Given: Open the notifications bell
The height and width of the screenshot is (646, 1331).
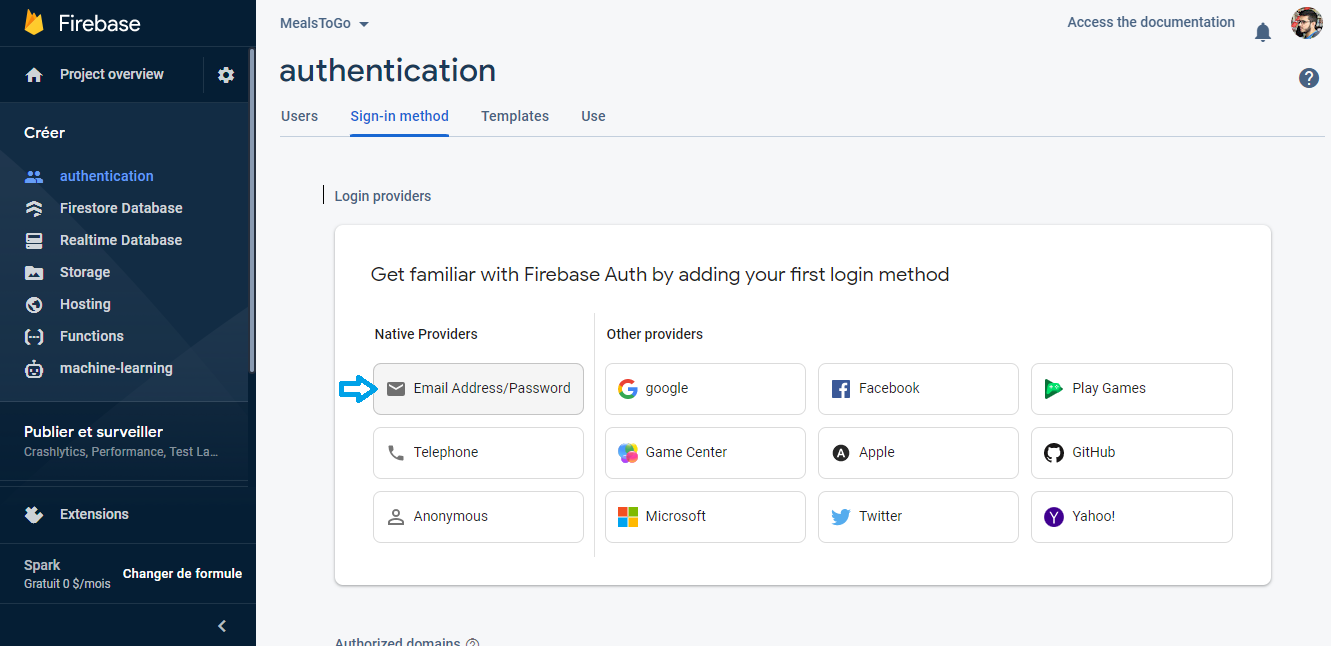Looking at the screenshot, I should 1263,33.
